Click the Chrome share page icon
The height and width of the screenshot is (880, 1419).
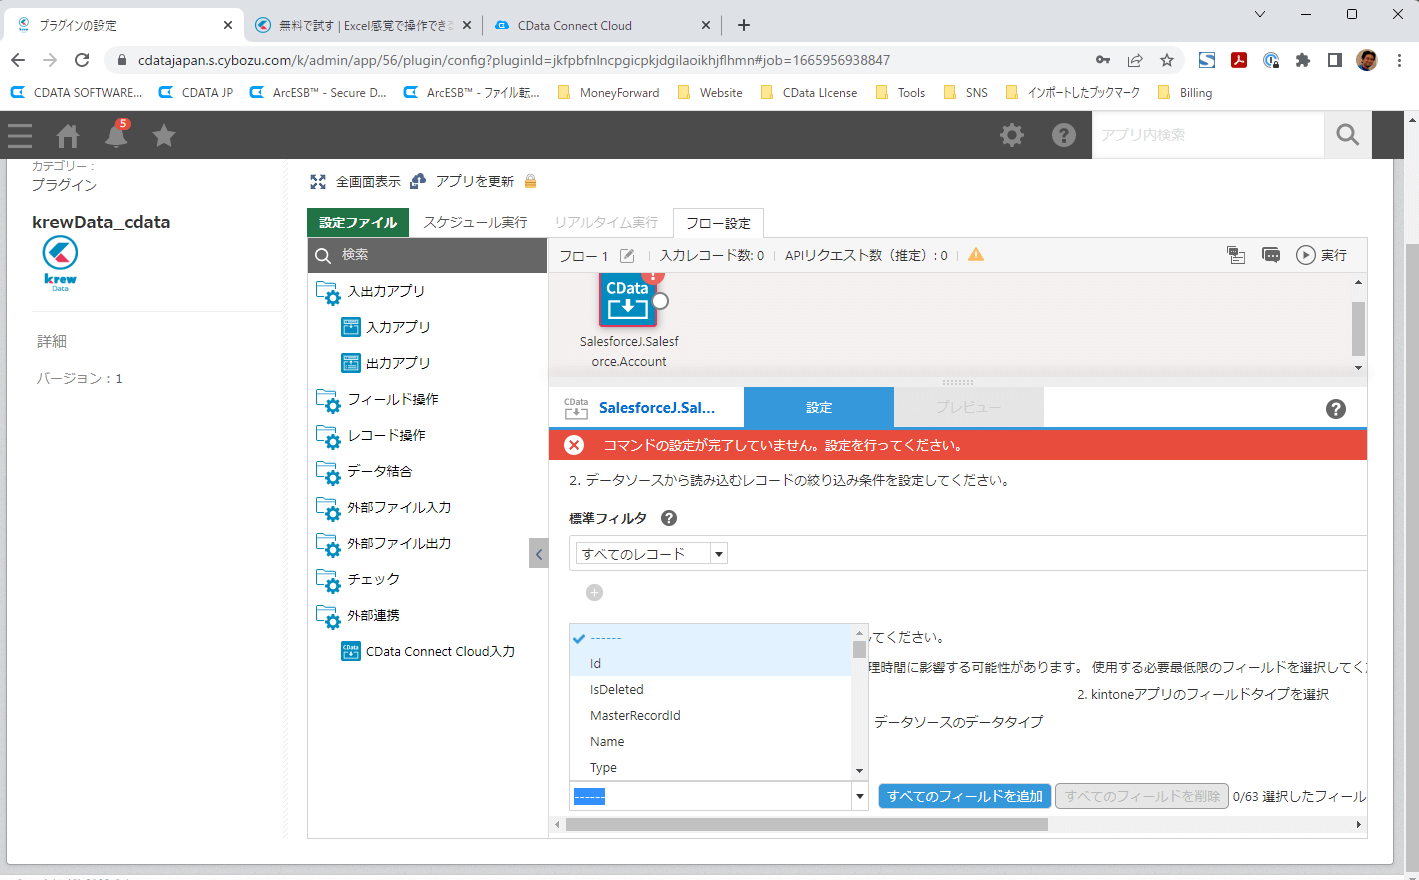1135,60
